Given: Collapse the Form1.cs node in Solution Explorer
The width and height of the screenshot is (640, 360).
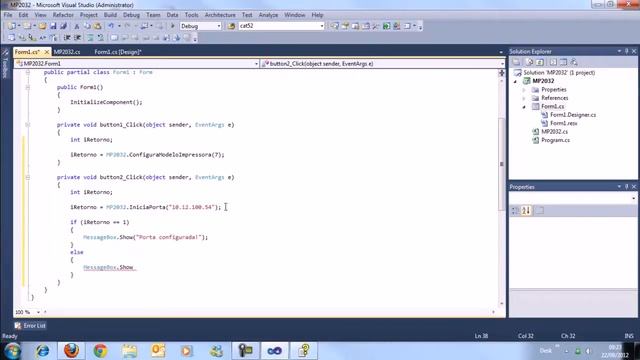Looking at the screenshot, I should pos(524,107).
